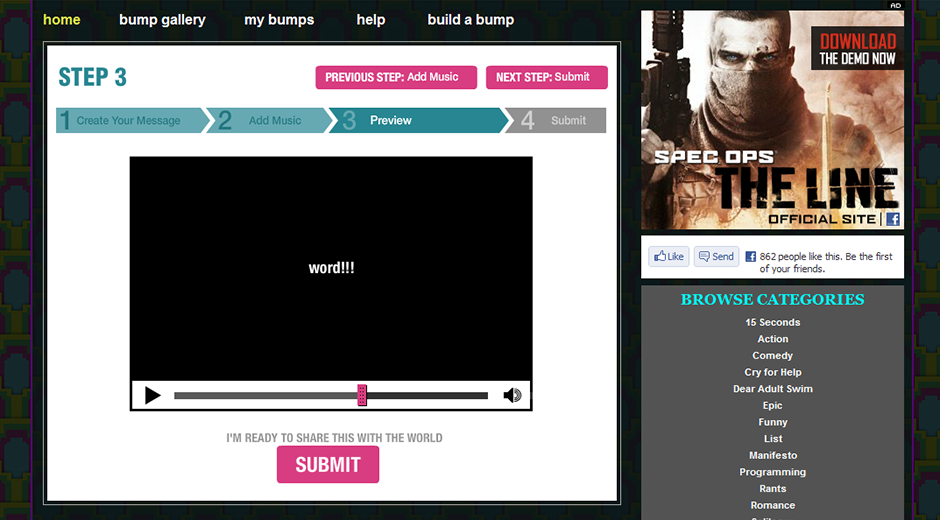The height and width of the screenshot is (520, 940).
Task: Play the bump preview video
Action: tap(152, 395)
